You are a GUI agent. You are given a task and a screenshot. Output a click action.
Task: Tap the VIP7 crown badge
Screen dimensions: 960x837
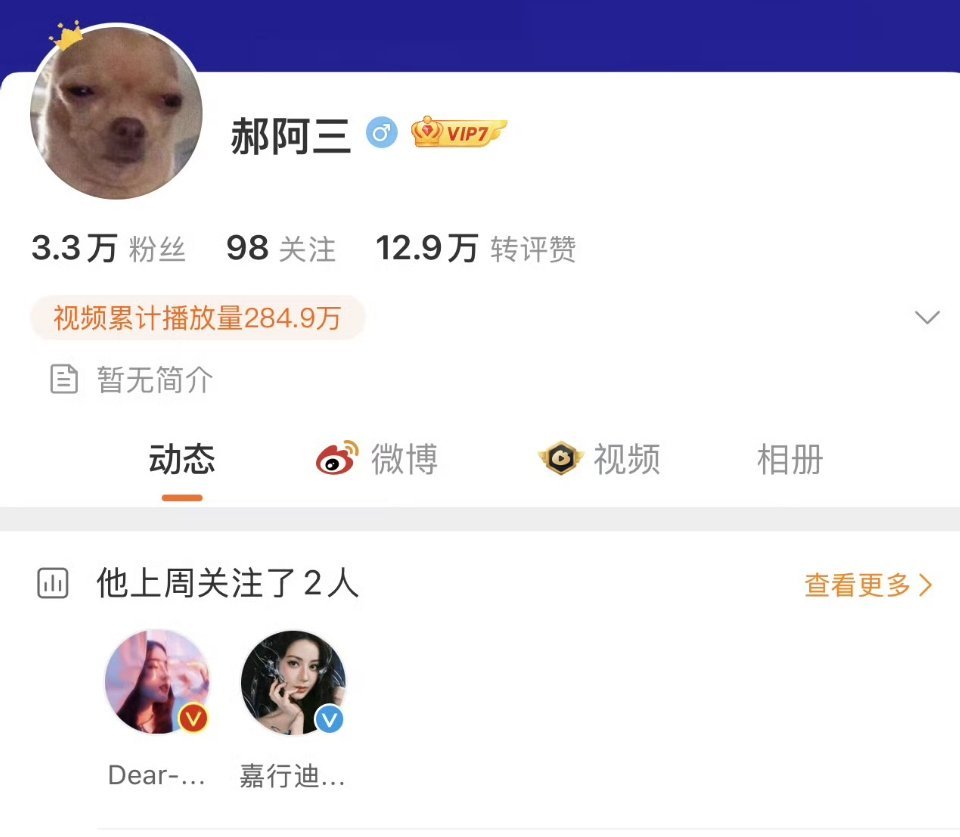coord(458,132)
